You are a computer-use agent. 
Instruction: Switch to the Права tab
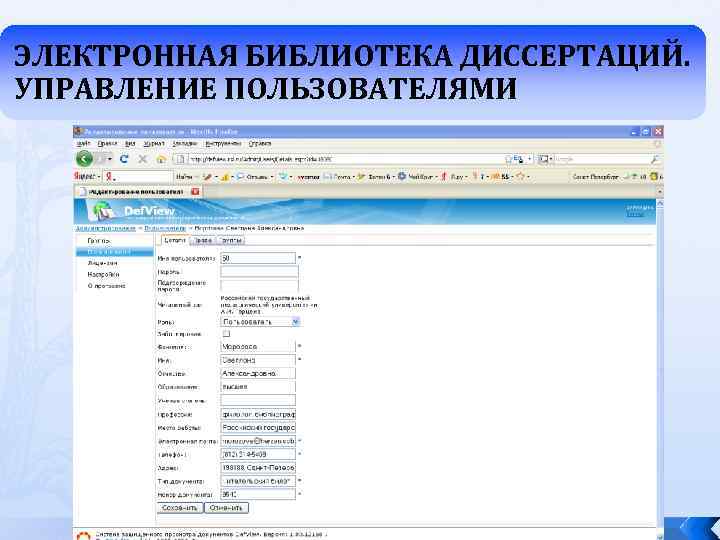click(202, 240)
